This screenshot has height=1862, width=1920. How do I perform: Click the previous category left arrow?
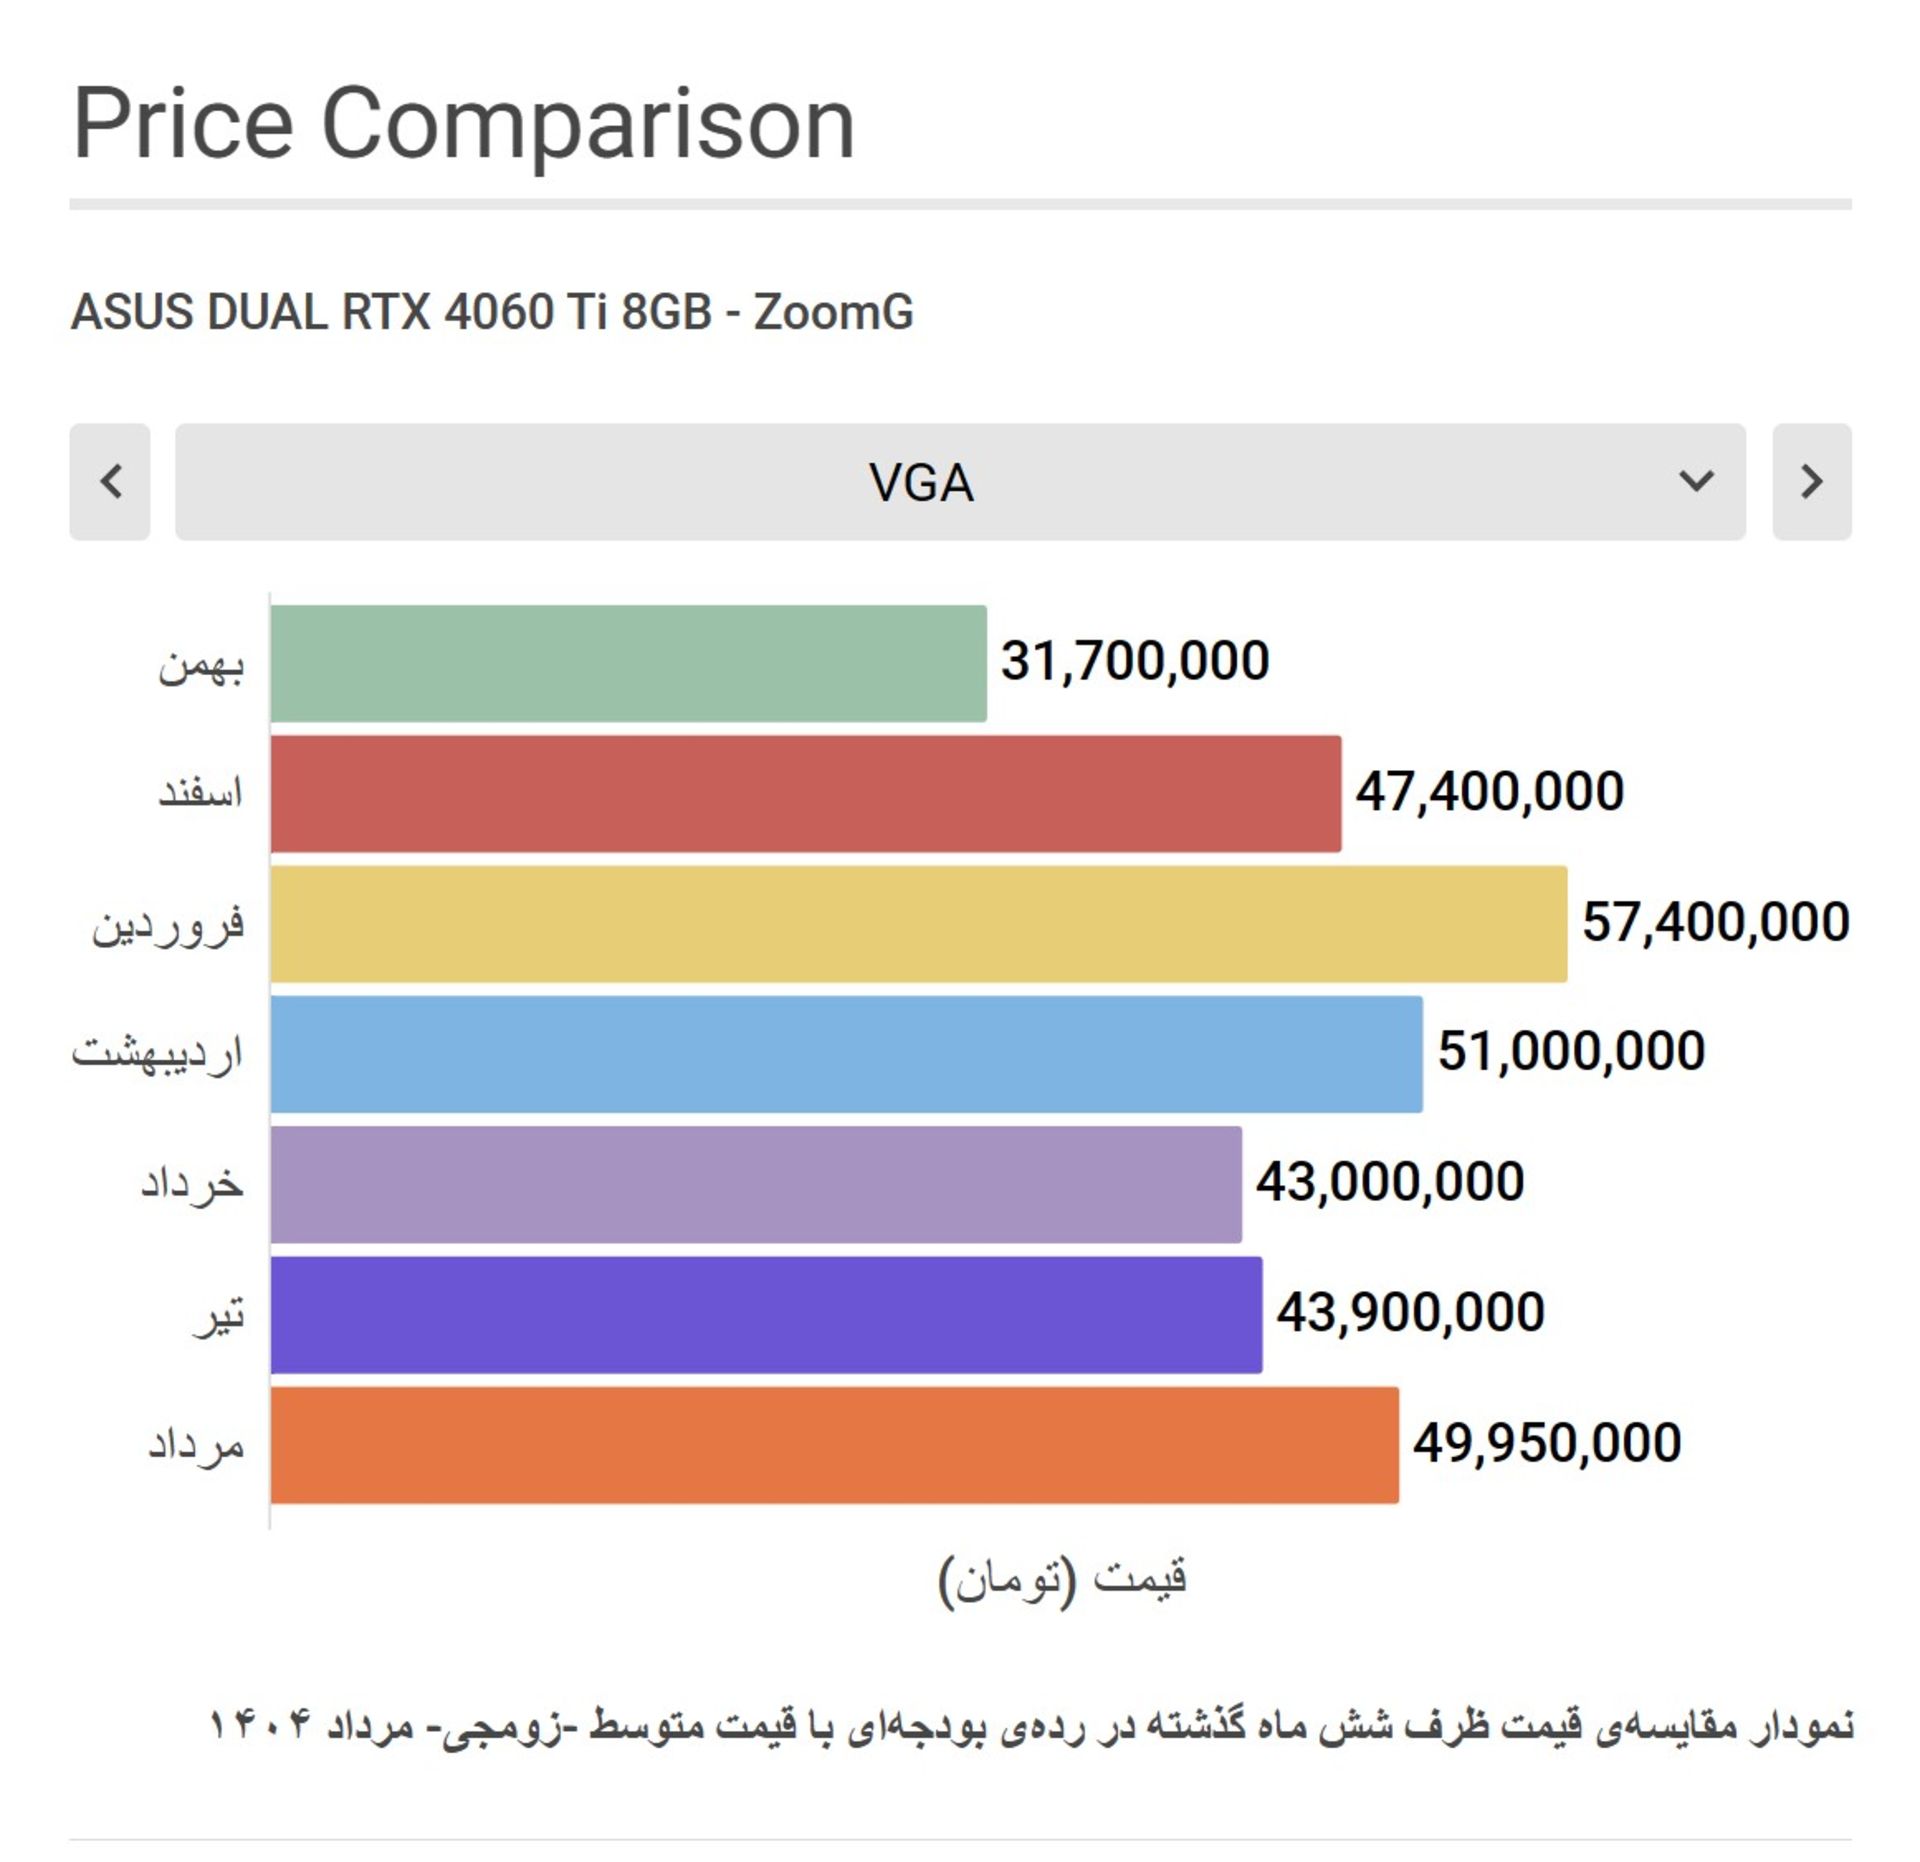point(110,482)
